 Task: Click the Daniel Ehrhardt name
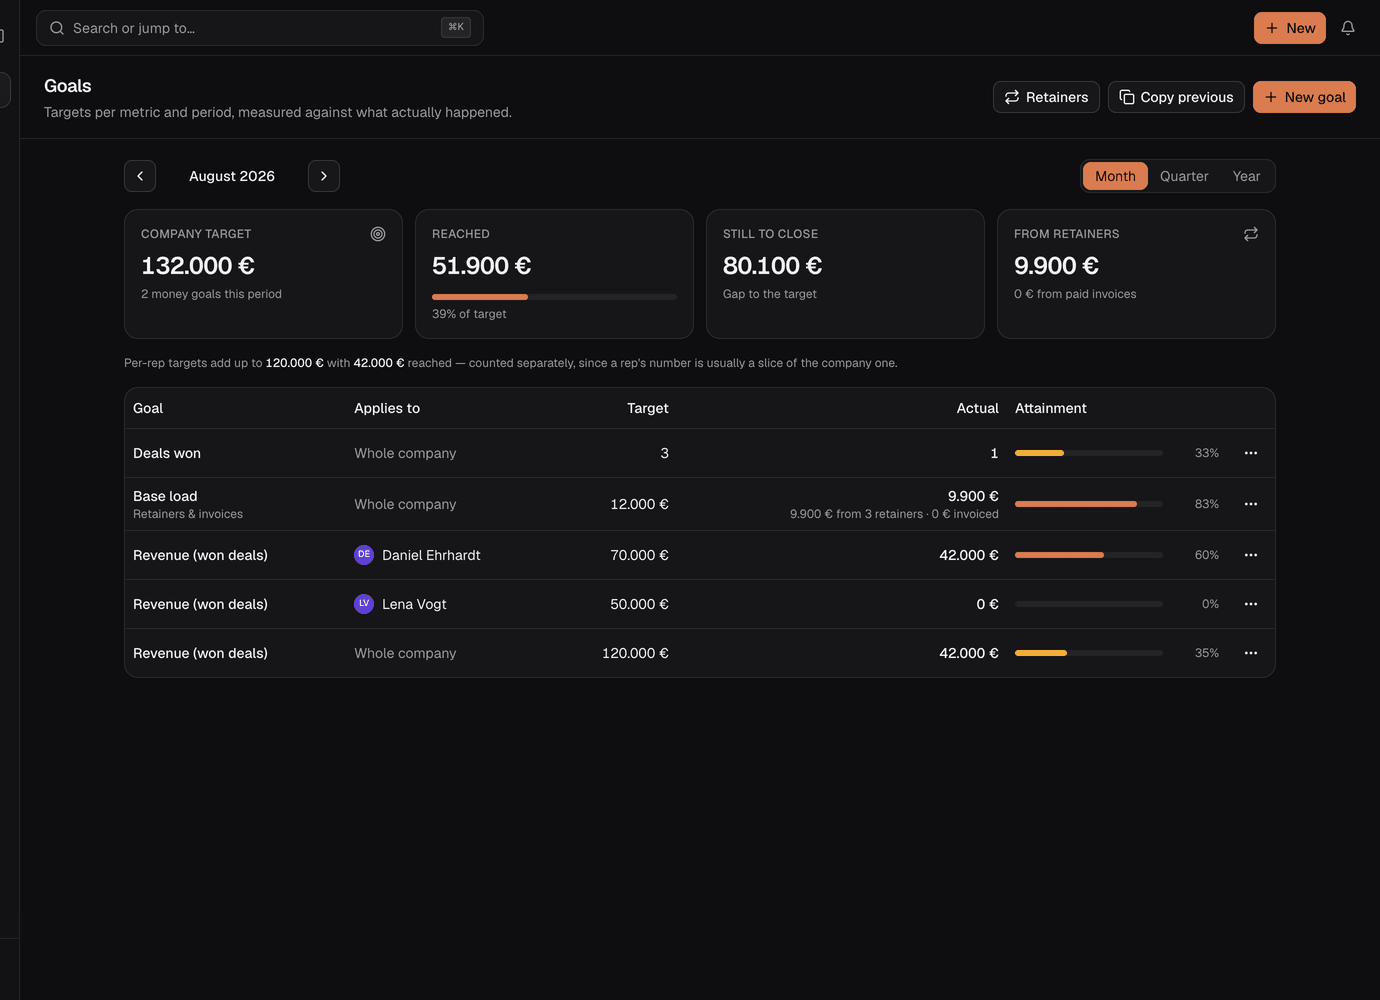point(431,555)
